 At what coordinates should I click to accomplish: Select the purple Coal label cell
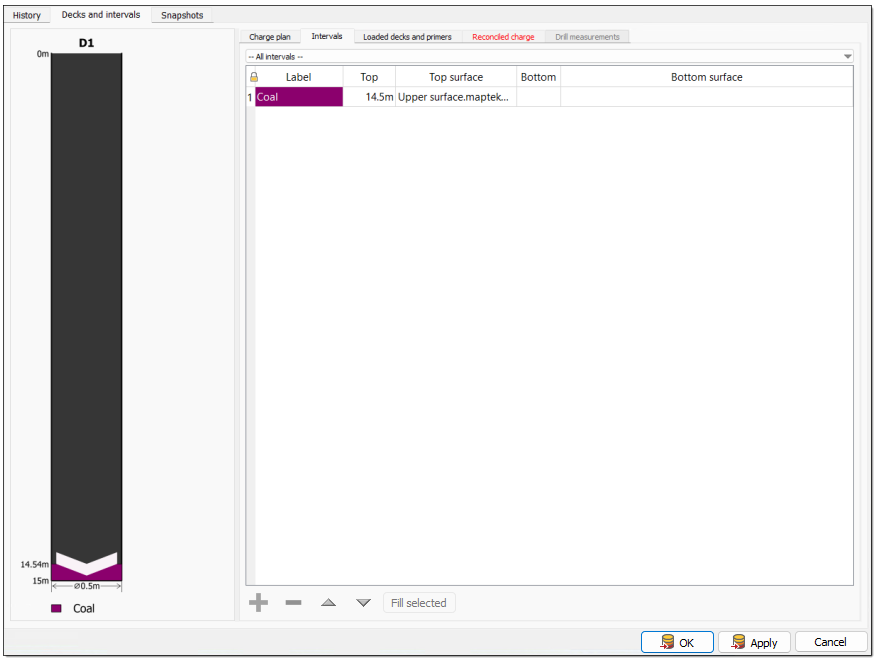(299, 97)
